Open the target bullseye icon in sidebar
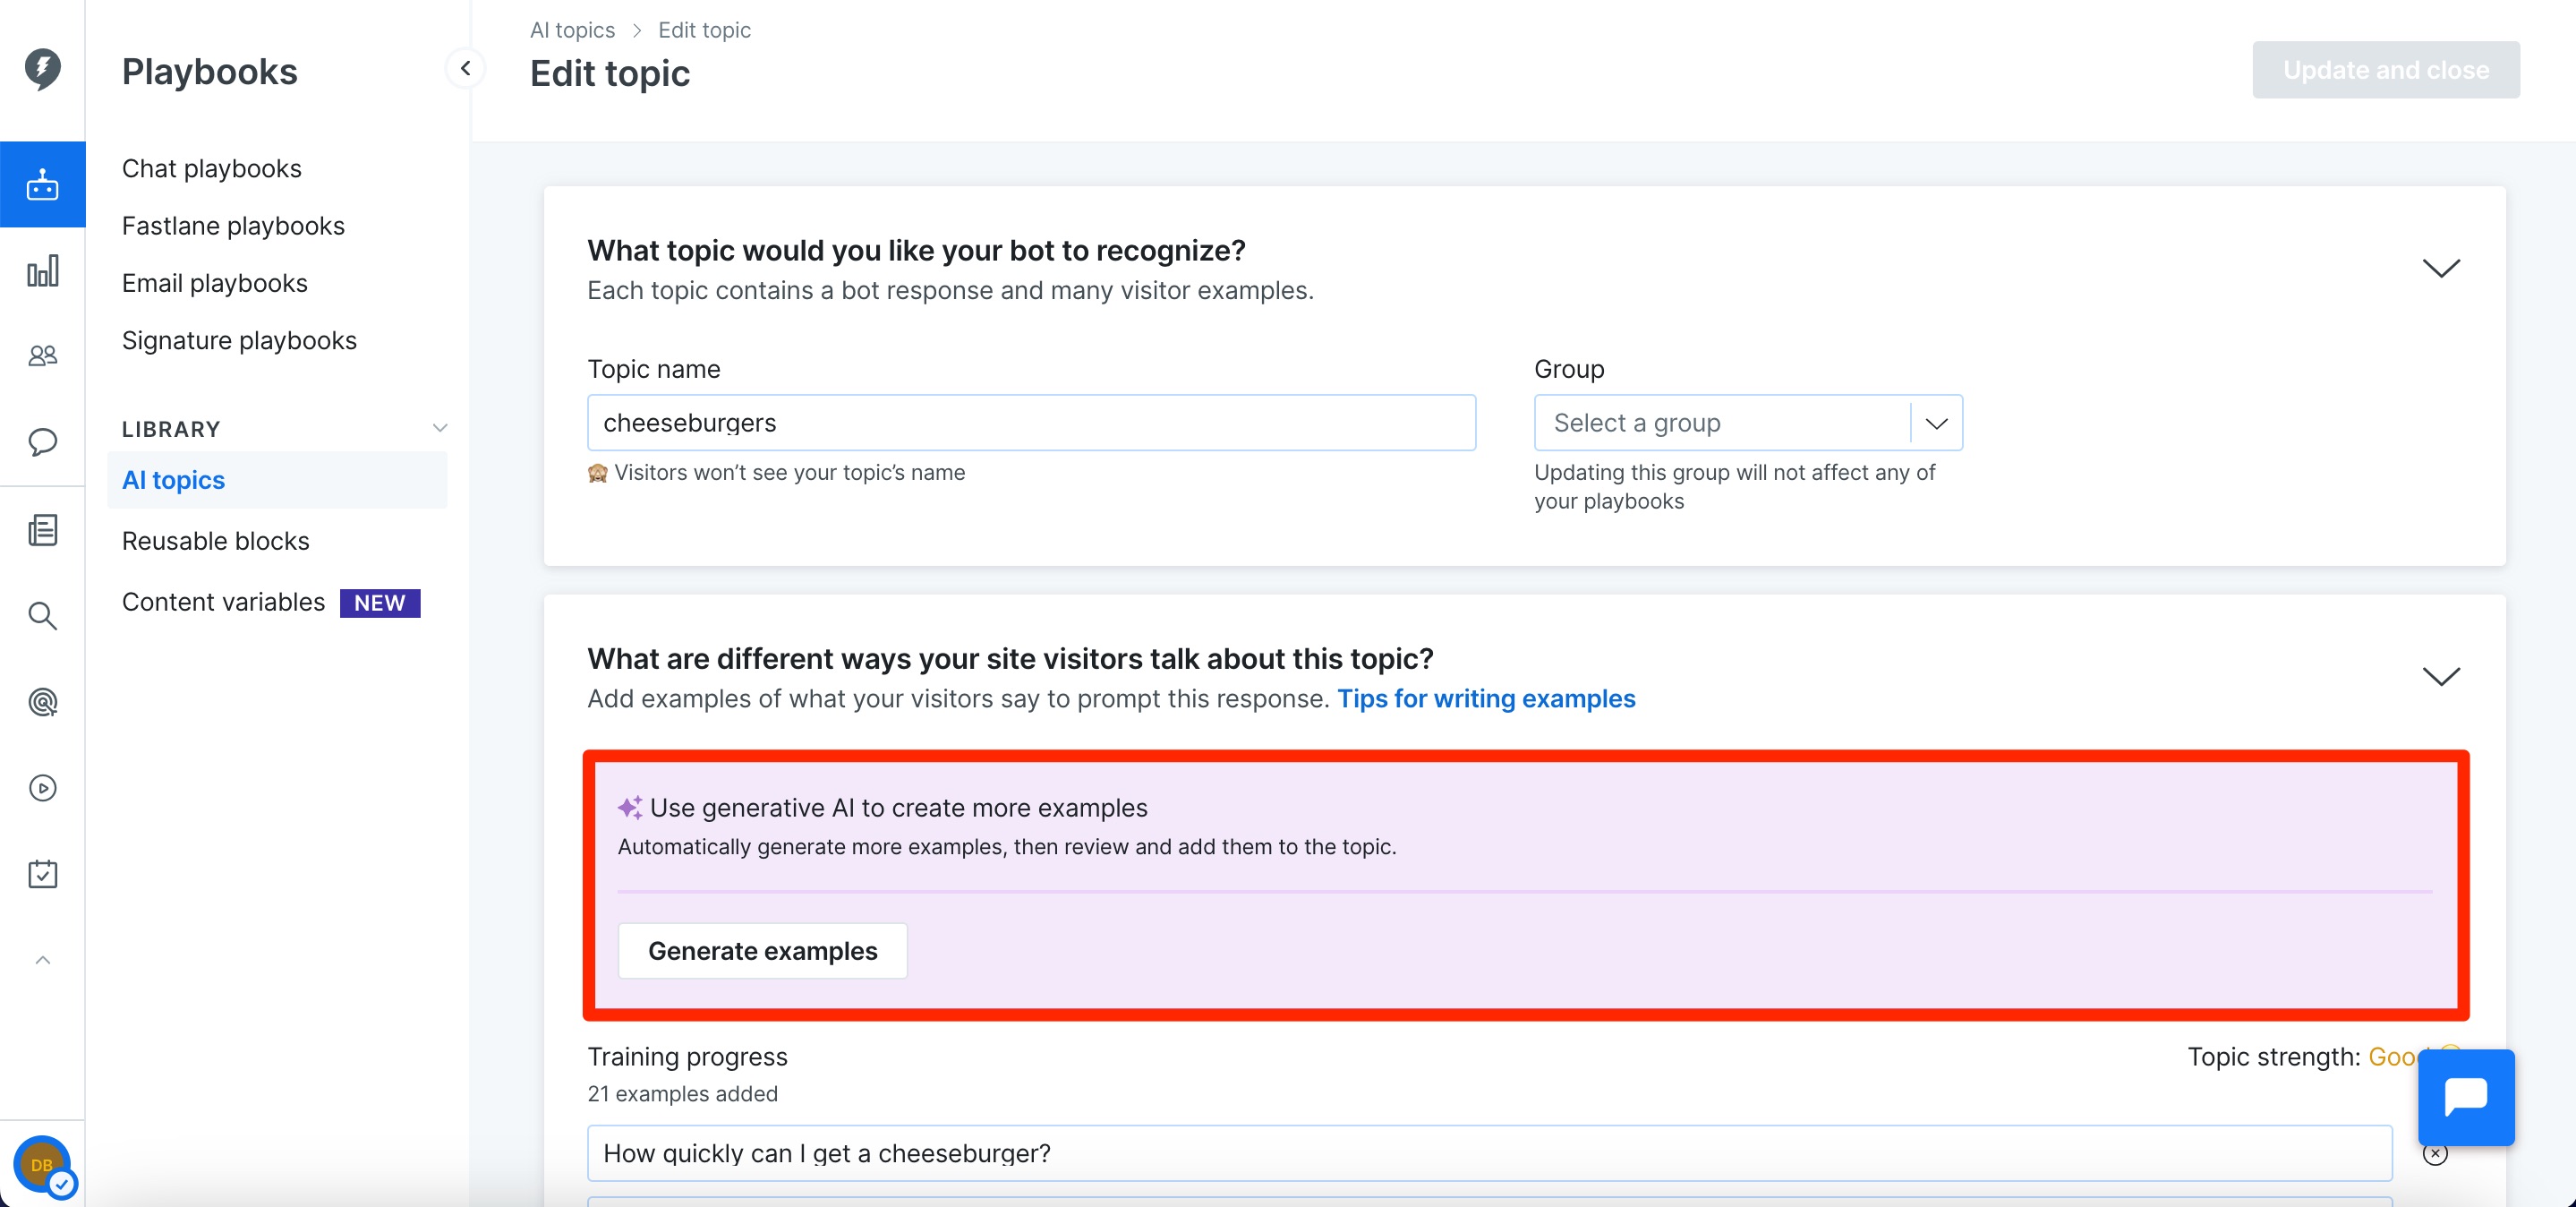The height and width of the screenshot is (1207, 2576). (42, 702)
